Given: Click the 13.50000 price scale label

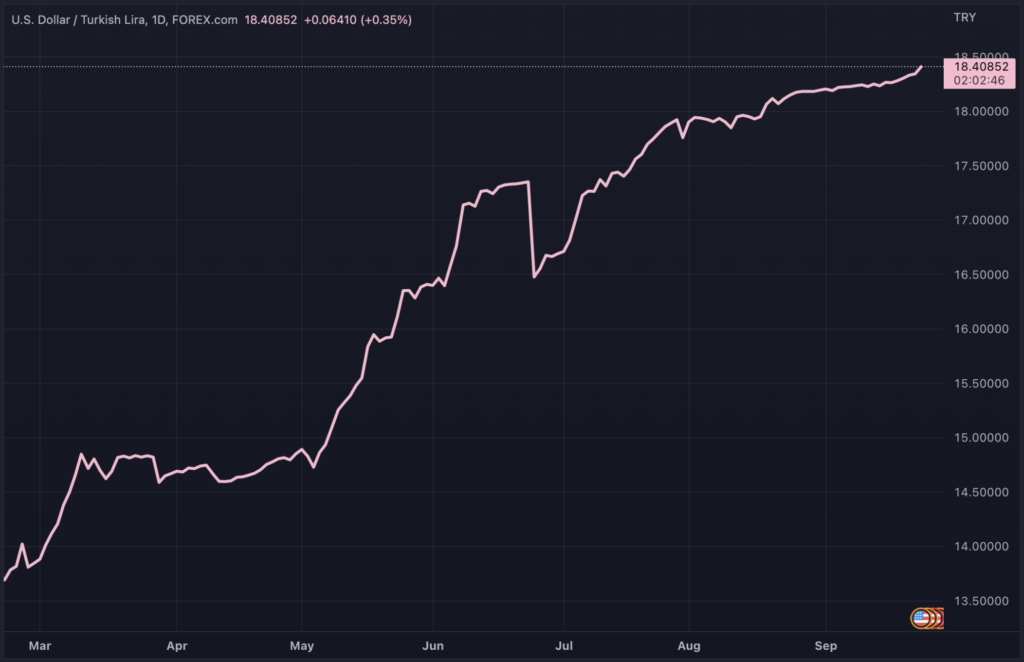Looking at the screenshot, I should tap(981, 601).
